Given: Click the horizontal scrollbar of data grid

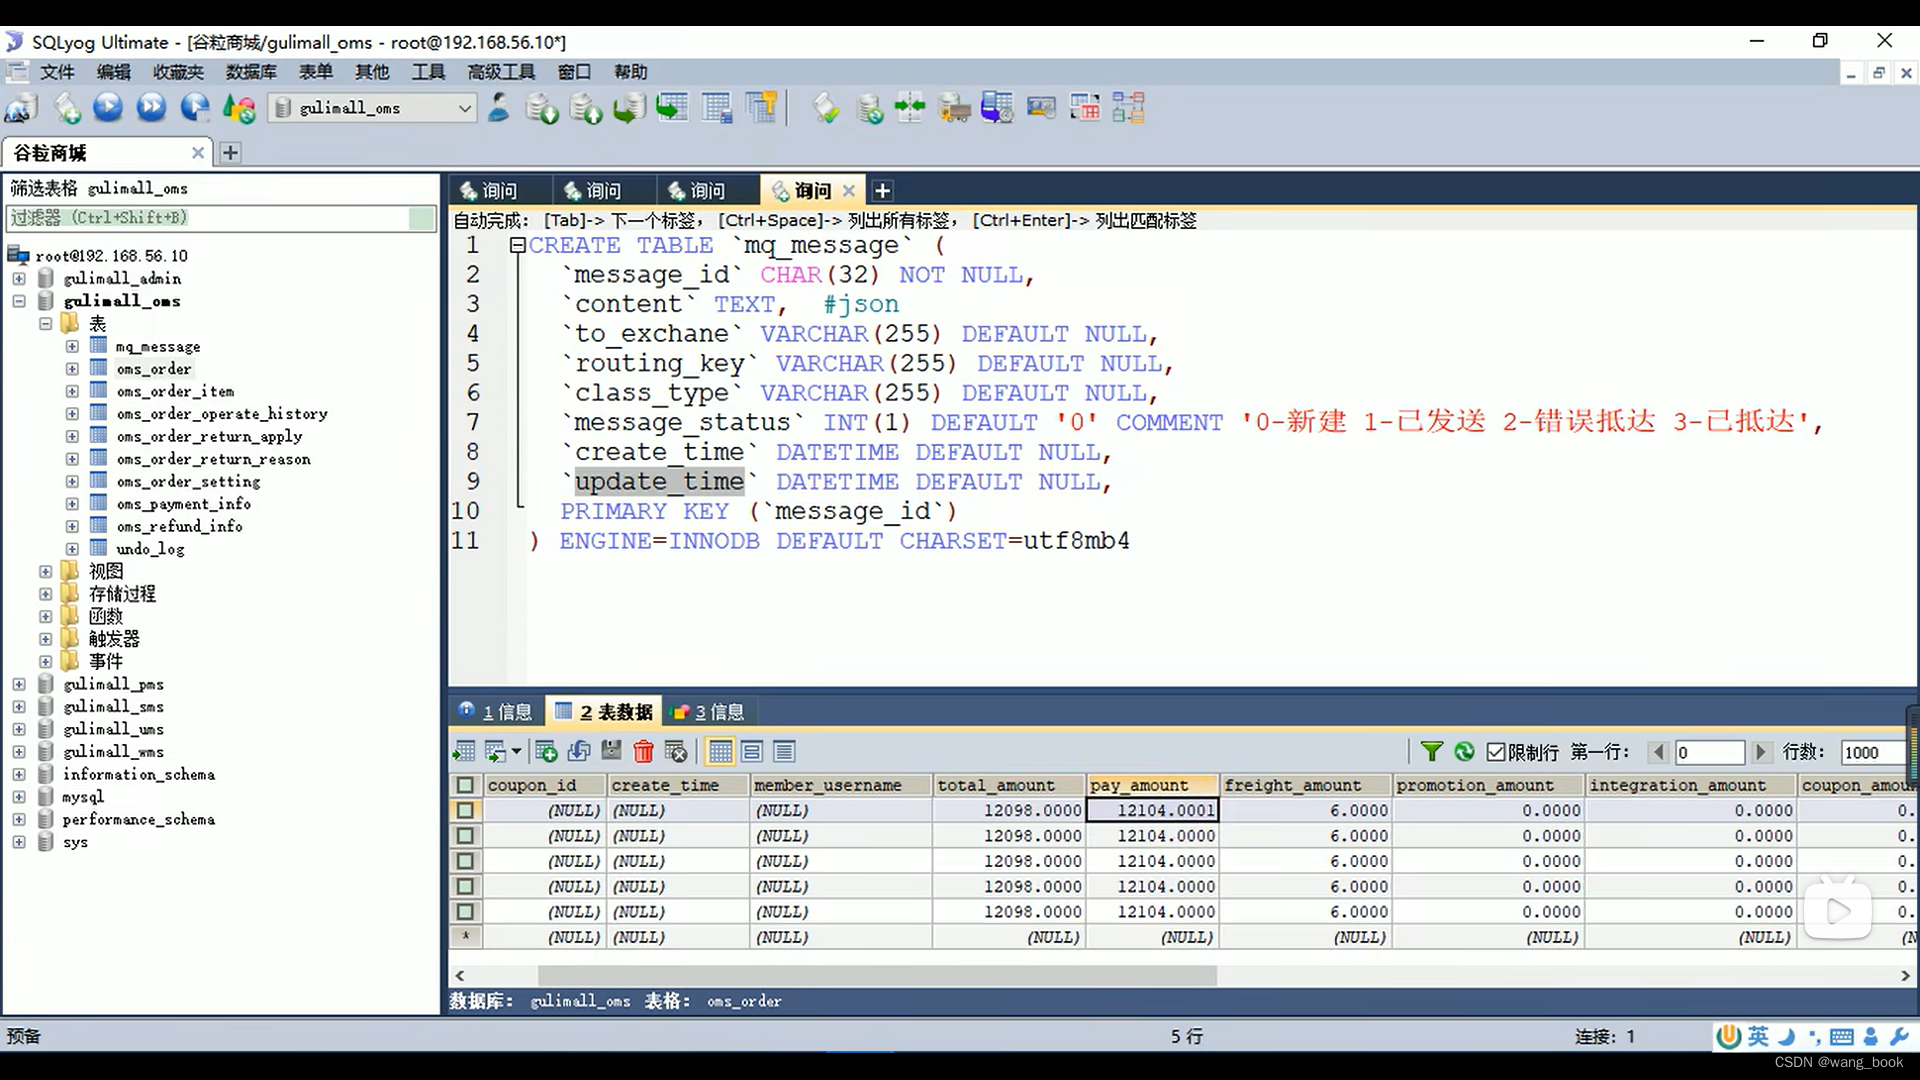Looking at the screenshot, I should point(877,975).
